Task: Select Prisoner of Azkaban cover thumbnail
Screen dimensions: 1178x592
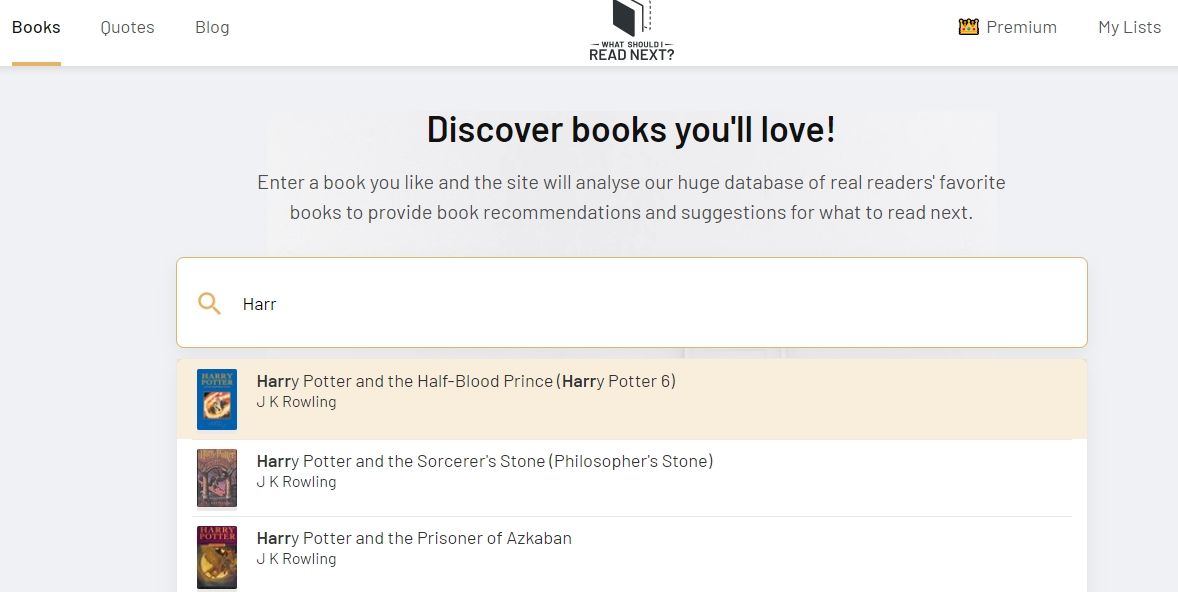Action: (x=217, y=557)
